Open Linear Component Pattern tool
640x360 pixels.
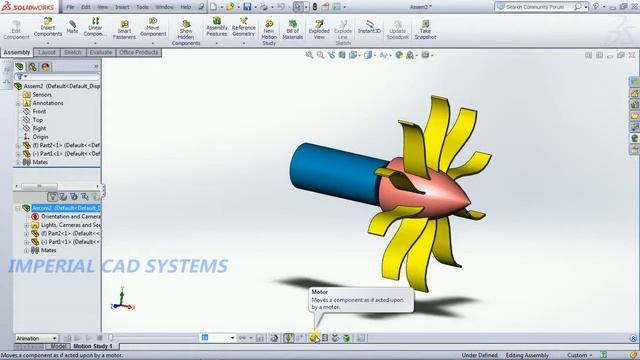coord(95,27)
